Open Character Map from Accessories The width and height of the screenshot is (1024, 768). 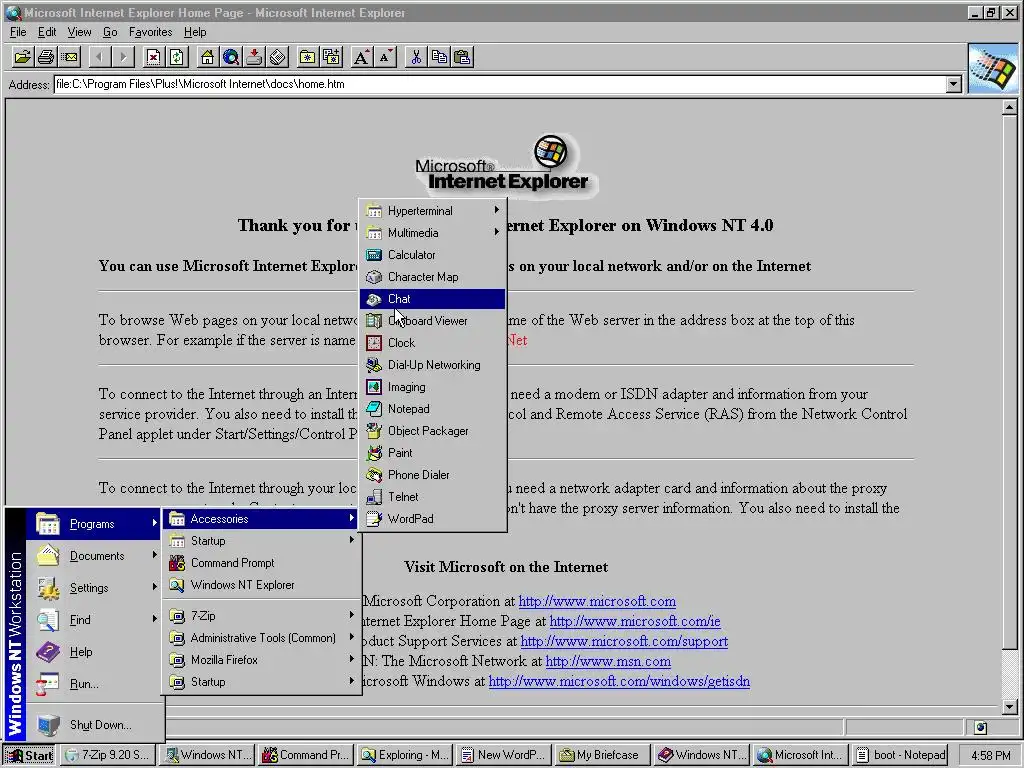point(432,277)
